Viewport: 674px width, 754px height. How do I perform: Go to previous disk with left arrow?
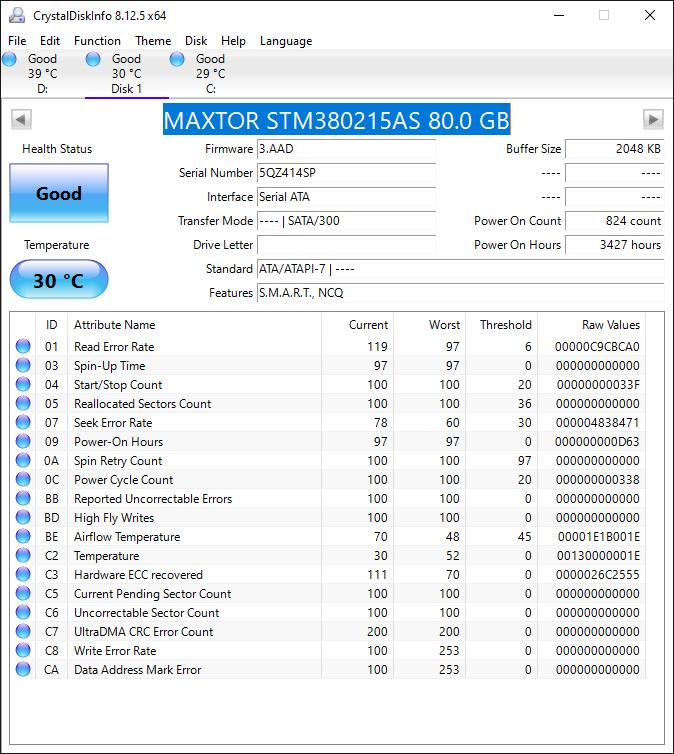point(21,119)
